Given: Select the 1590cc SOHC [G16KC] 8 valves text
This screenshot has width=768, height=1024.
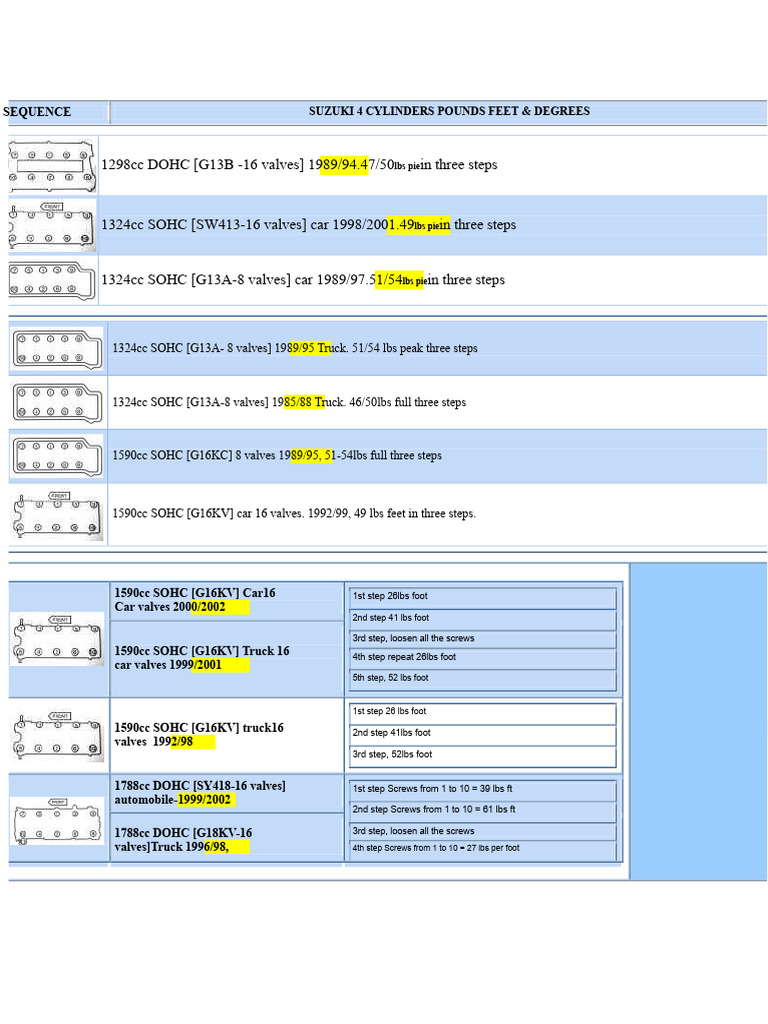Looking at the screenshot, I should click(277, 455).
